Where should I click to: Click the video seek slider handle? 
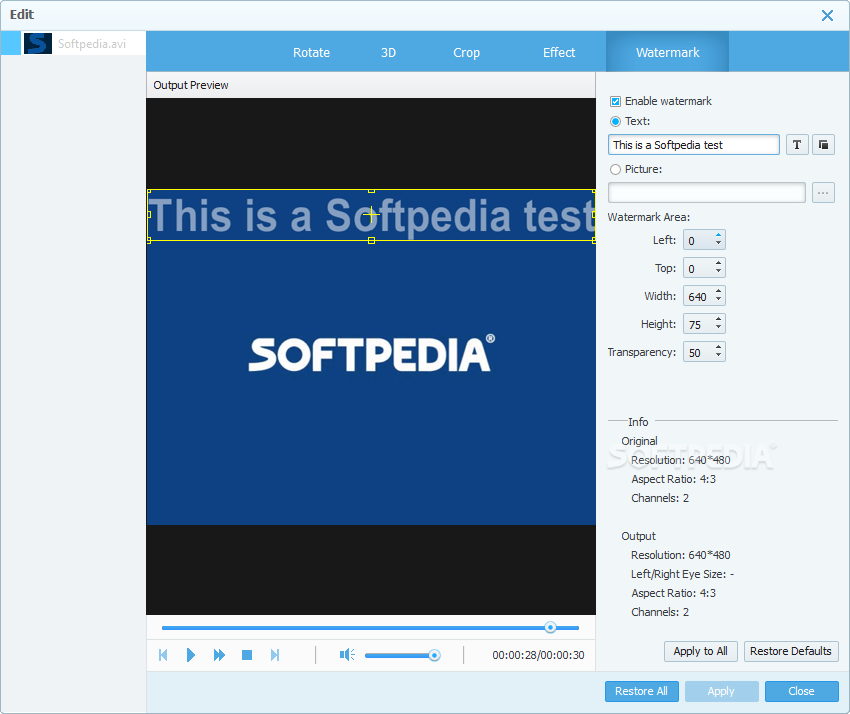pos(550,627)
